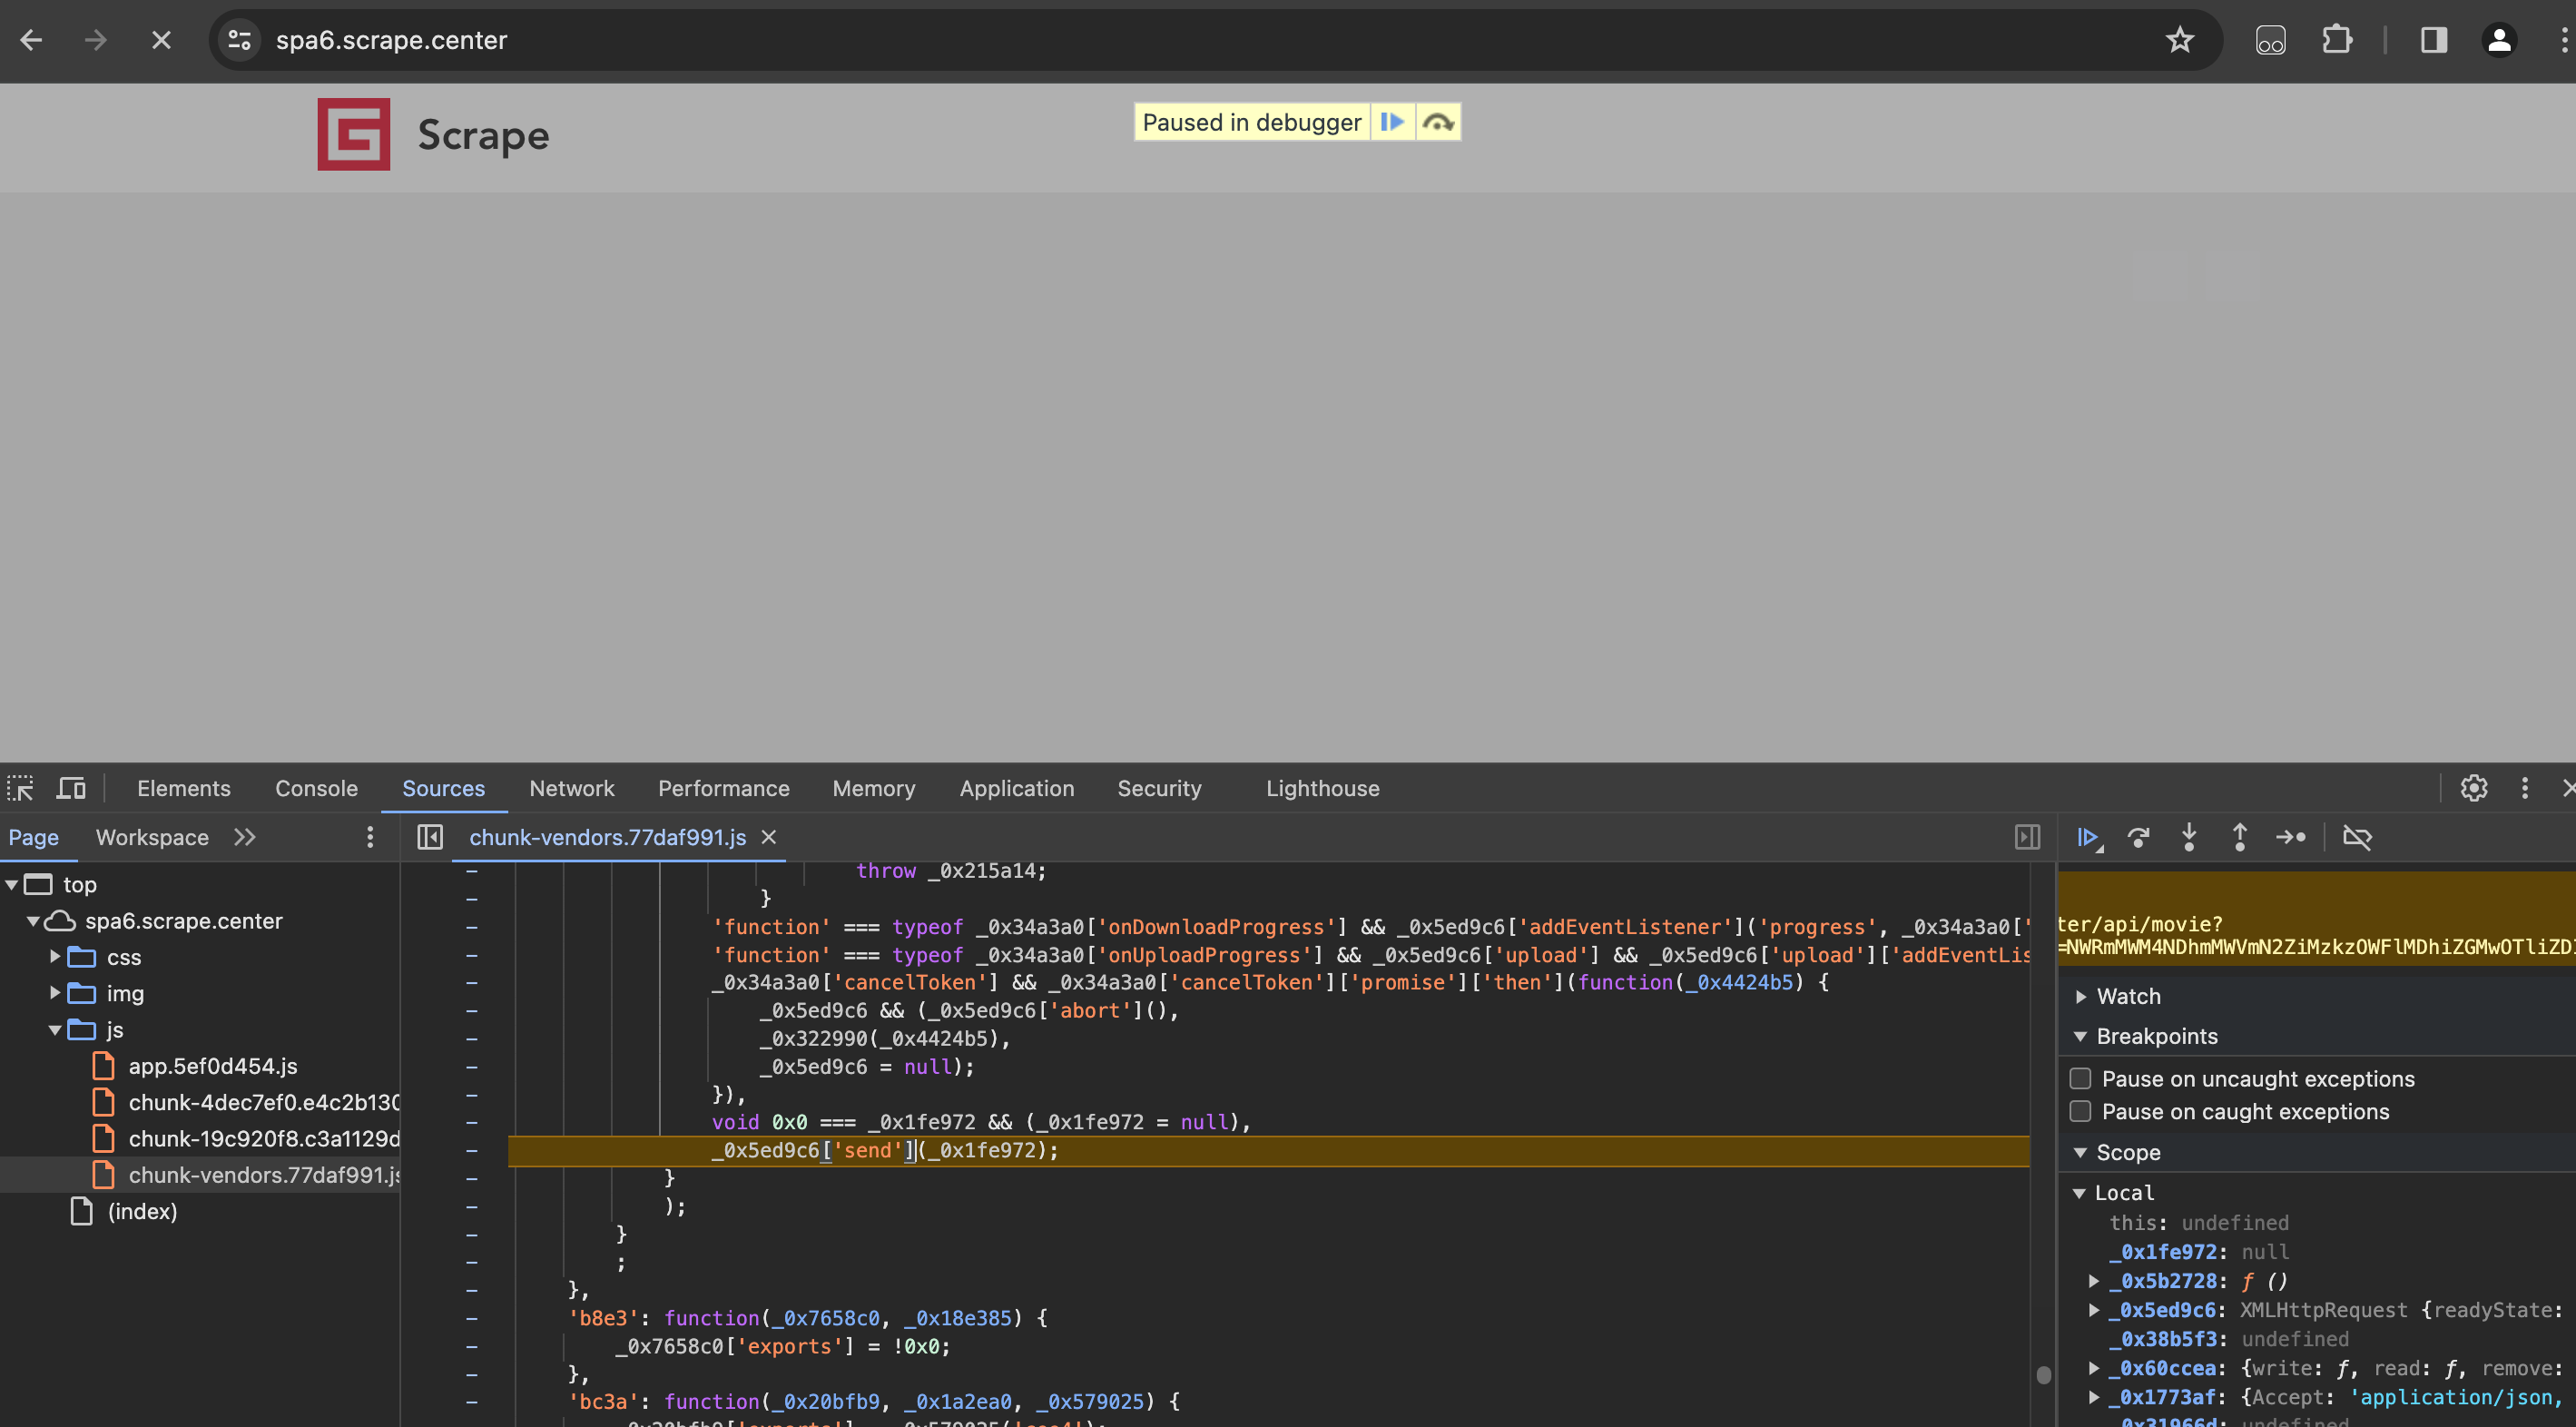Enable Pause on uncaught exceptions
Screen dimensions: 2576x1427
tap(2081, 1079)
